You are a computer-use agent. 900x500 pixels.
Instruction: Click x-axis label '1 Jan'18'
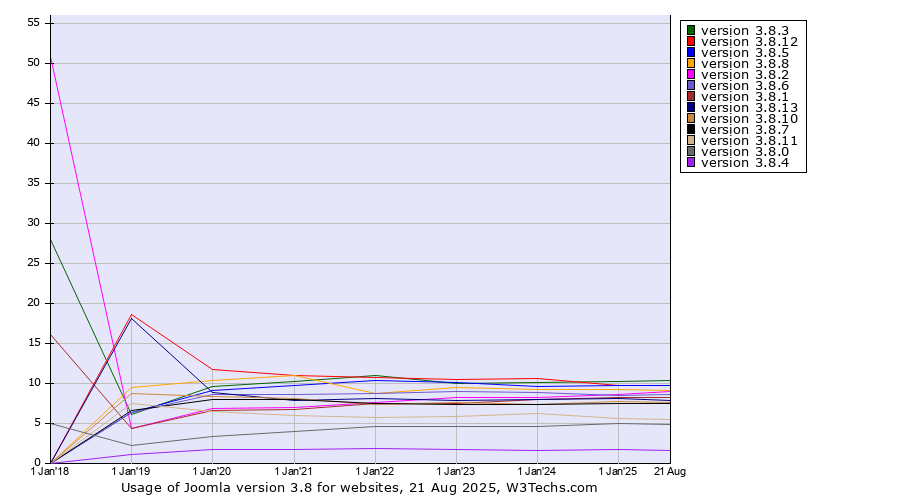tap(49, 471)
